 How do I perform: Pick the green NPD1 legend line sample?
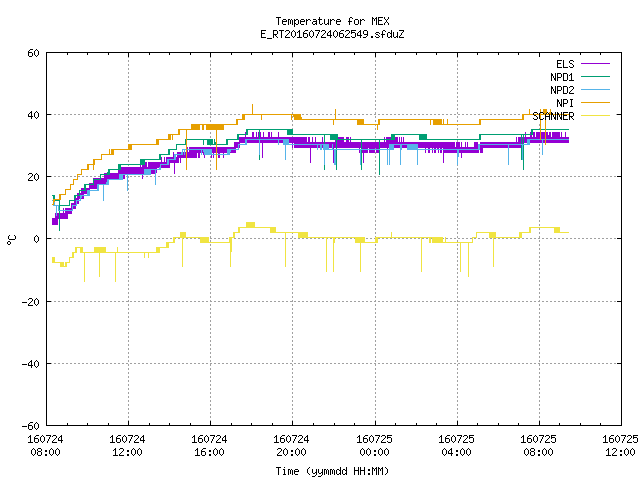(x=595, y=77)
